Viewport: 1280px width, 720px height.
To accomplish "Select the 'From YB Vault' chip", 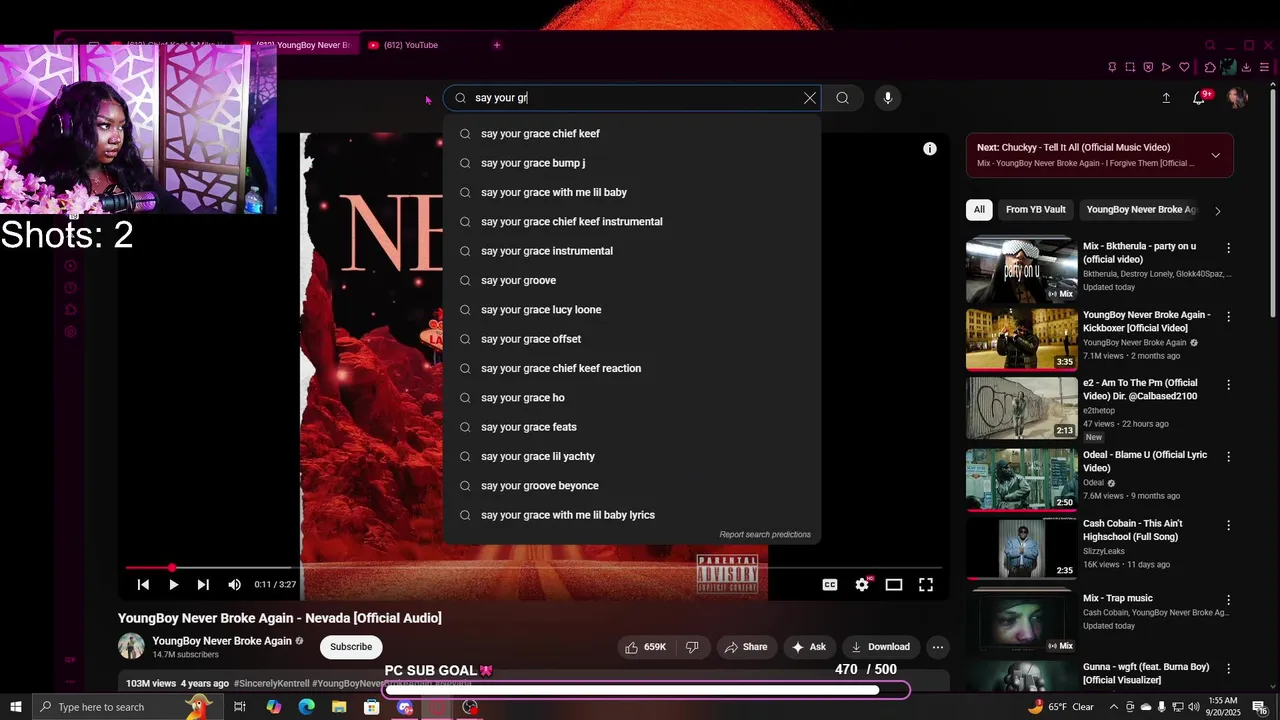I will pos(1036,210).
